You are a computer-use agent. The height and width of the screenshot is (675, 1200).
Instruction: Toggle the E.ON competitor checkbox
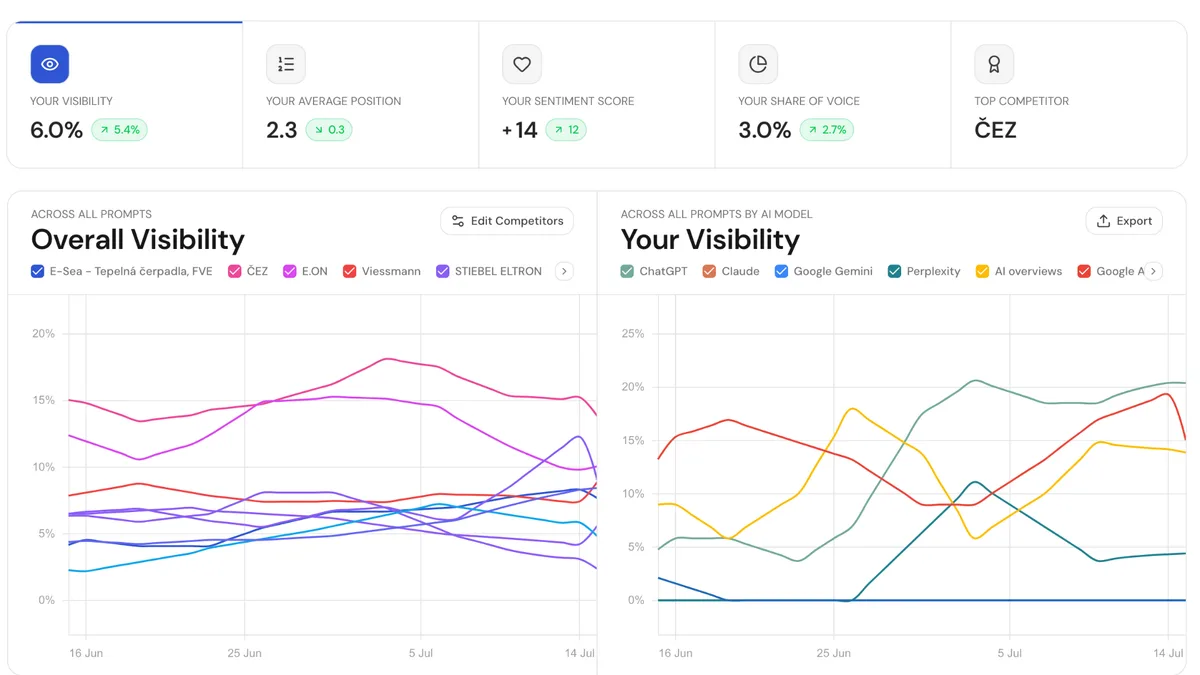click(x=290, y=271)
